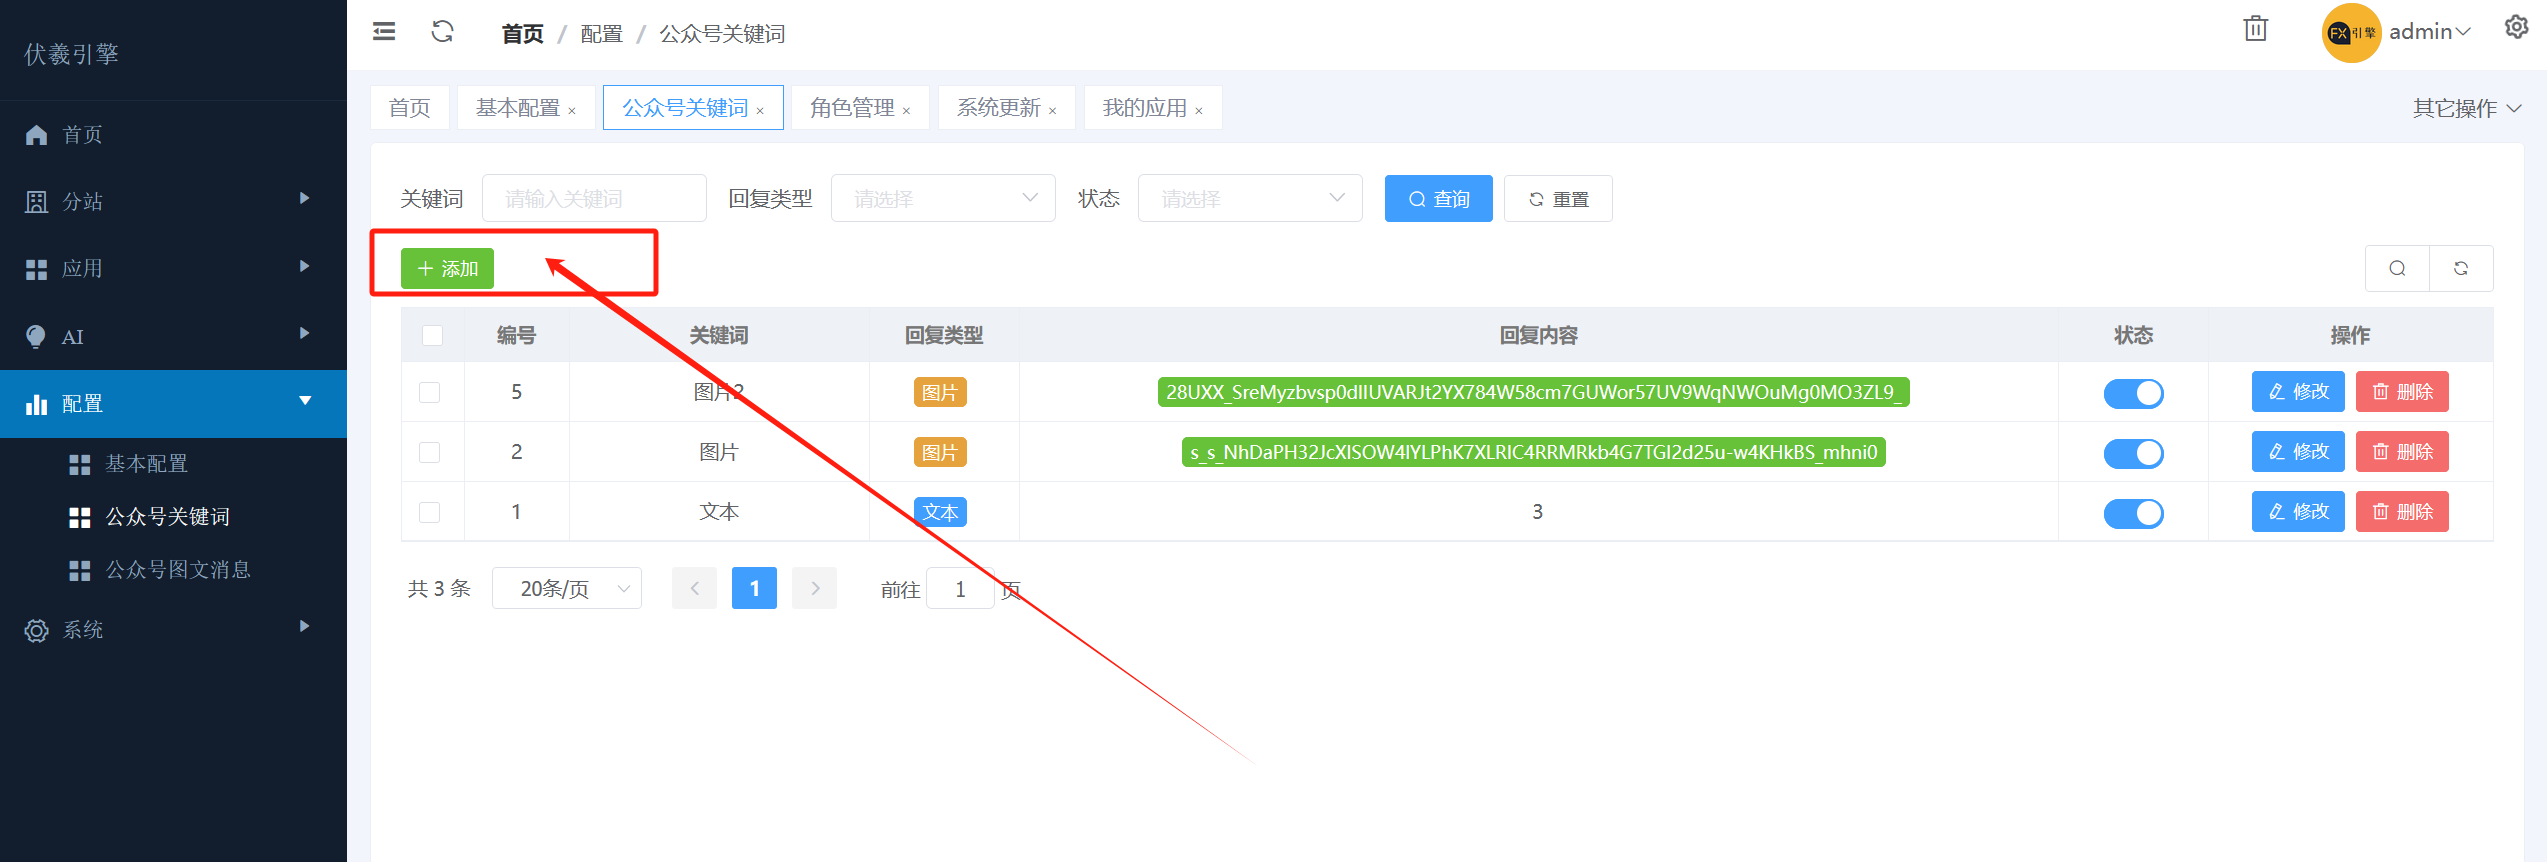This screenshot has width=2547, height=862.
Task: Click the 分站 building icon in the sidebar
Action: [x=37, y=202]
